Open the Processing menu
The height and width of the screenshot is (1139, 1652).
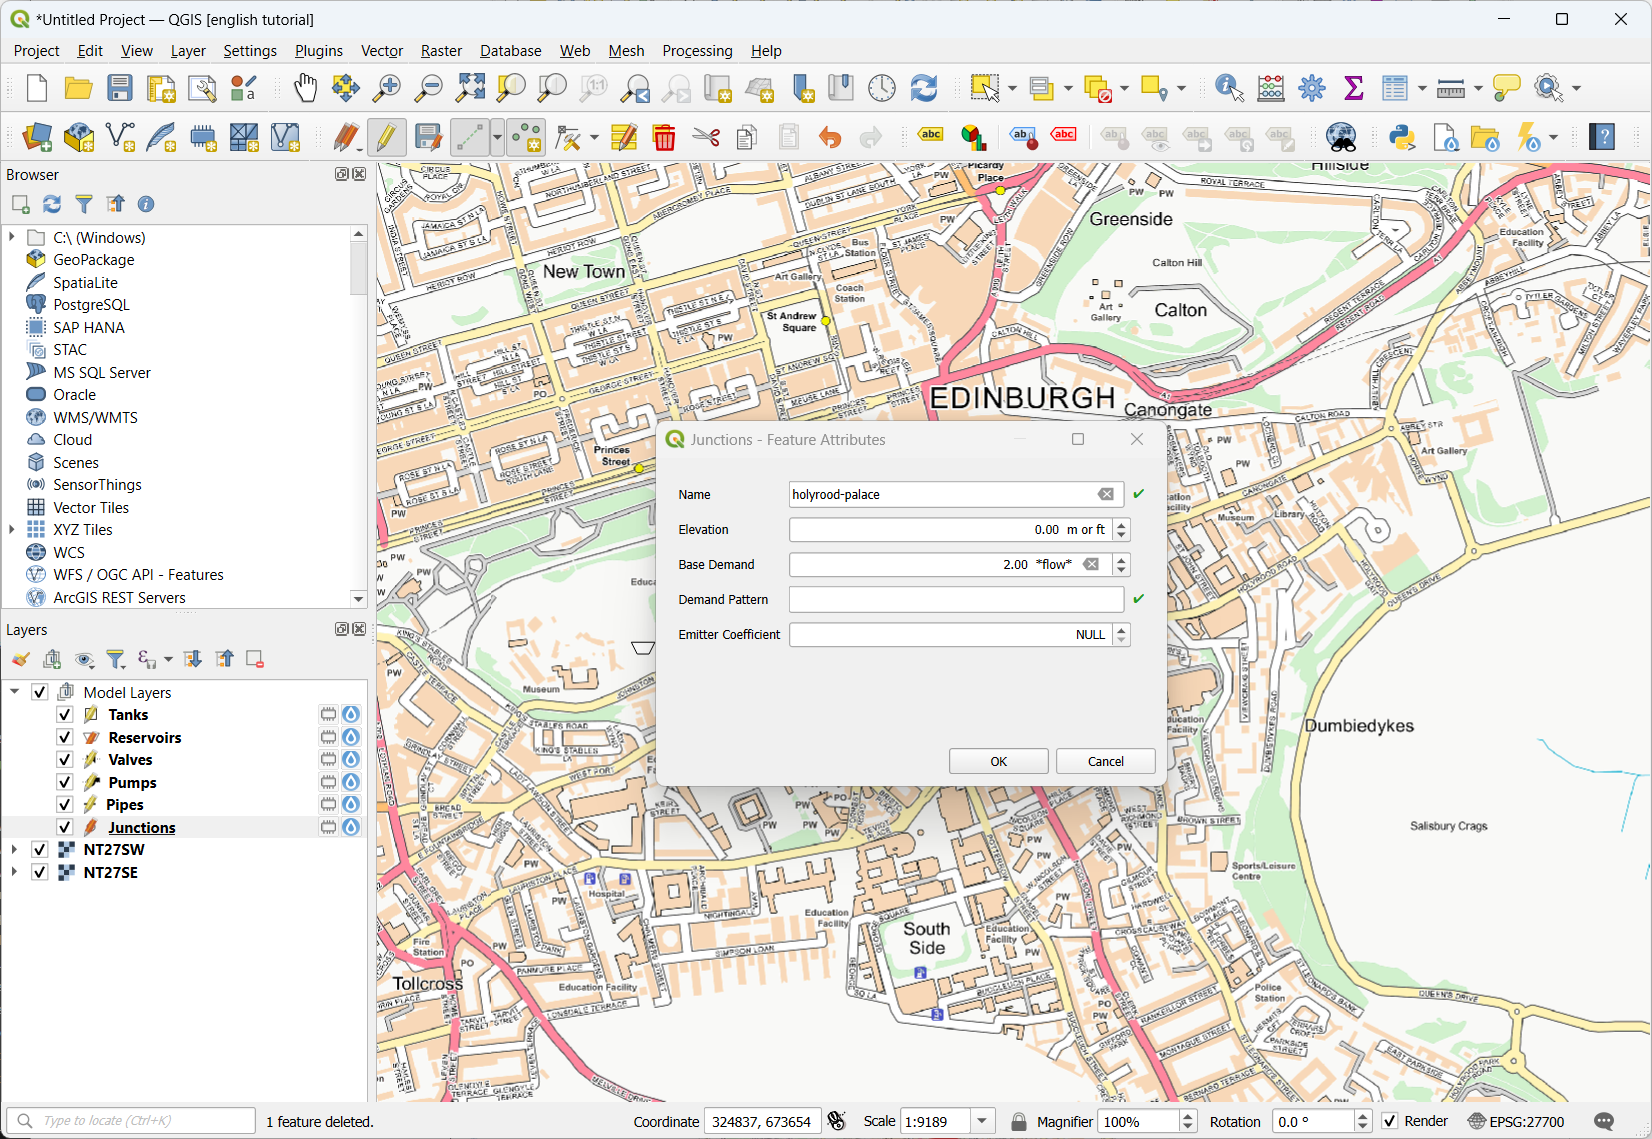[697, 51]
